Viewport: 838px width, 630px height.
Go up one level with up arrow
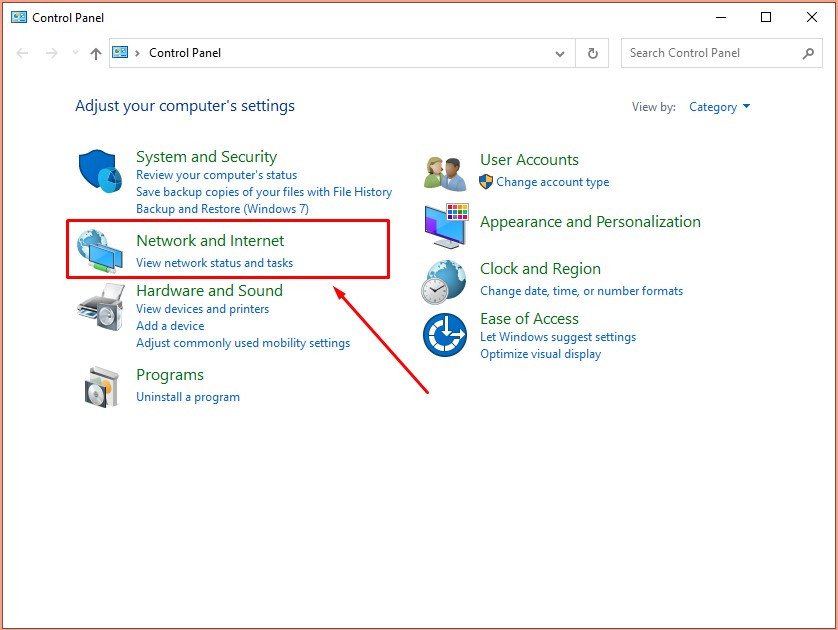(95, 54)
